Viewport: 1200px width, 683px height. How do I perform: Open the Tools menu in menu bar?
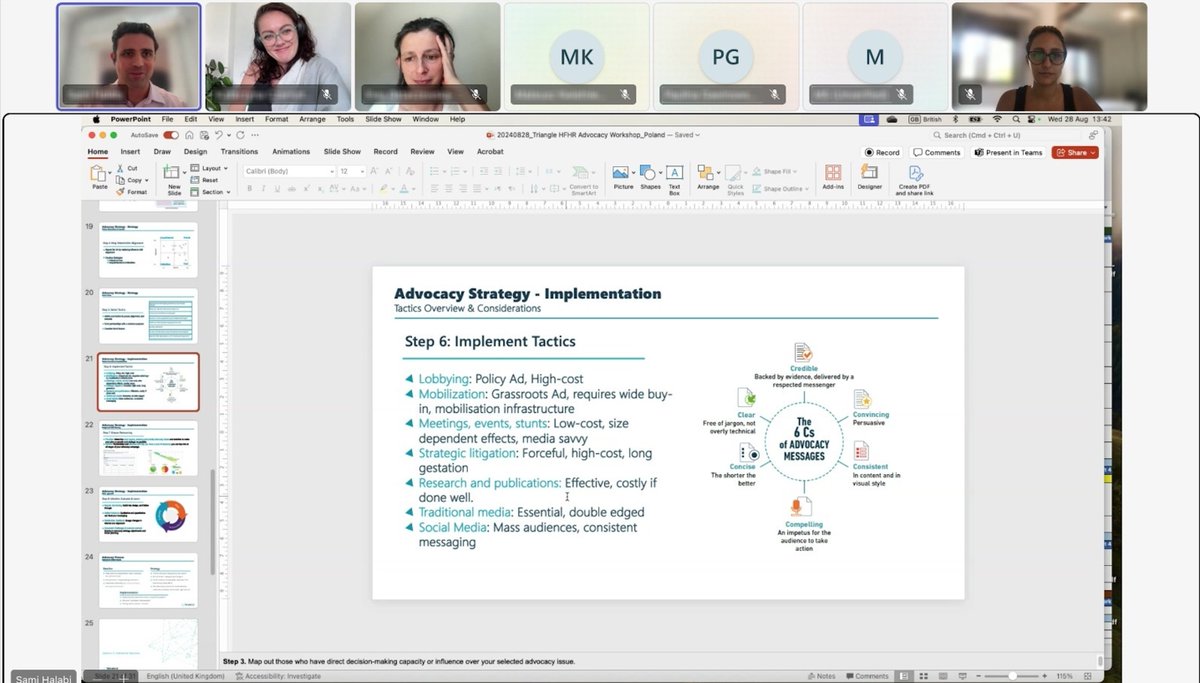(x=345, y=119)
